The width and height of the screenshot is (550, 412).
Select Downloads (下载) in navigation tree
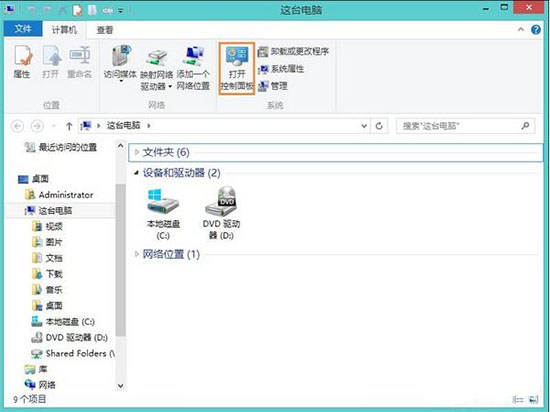pos(54,274)
